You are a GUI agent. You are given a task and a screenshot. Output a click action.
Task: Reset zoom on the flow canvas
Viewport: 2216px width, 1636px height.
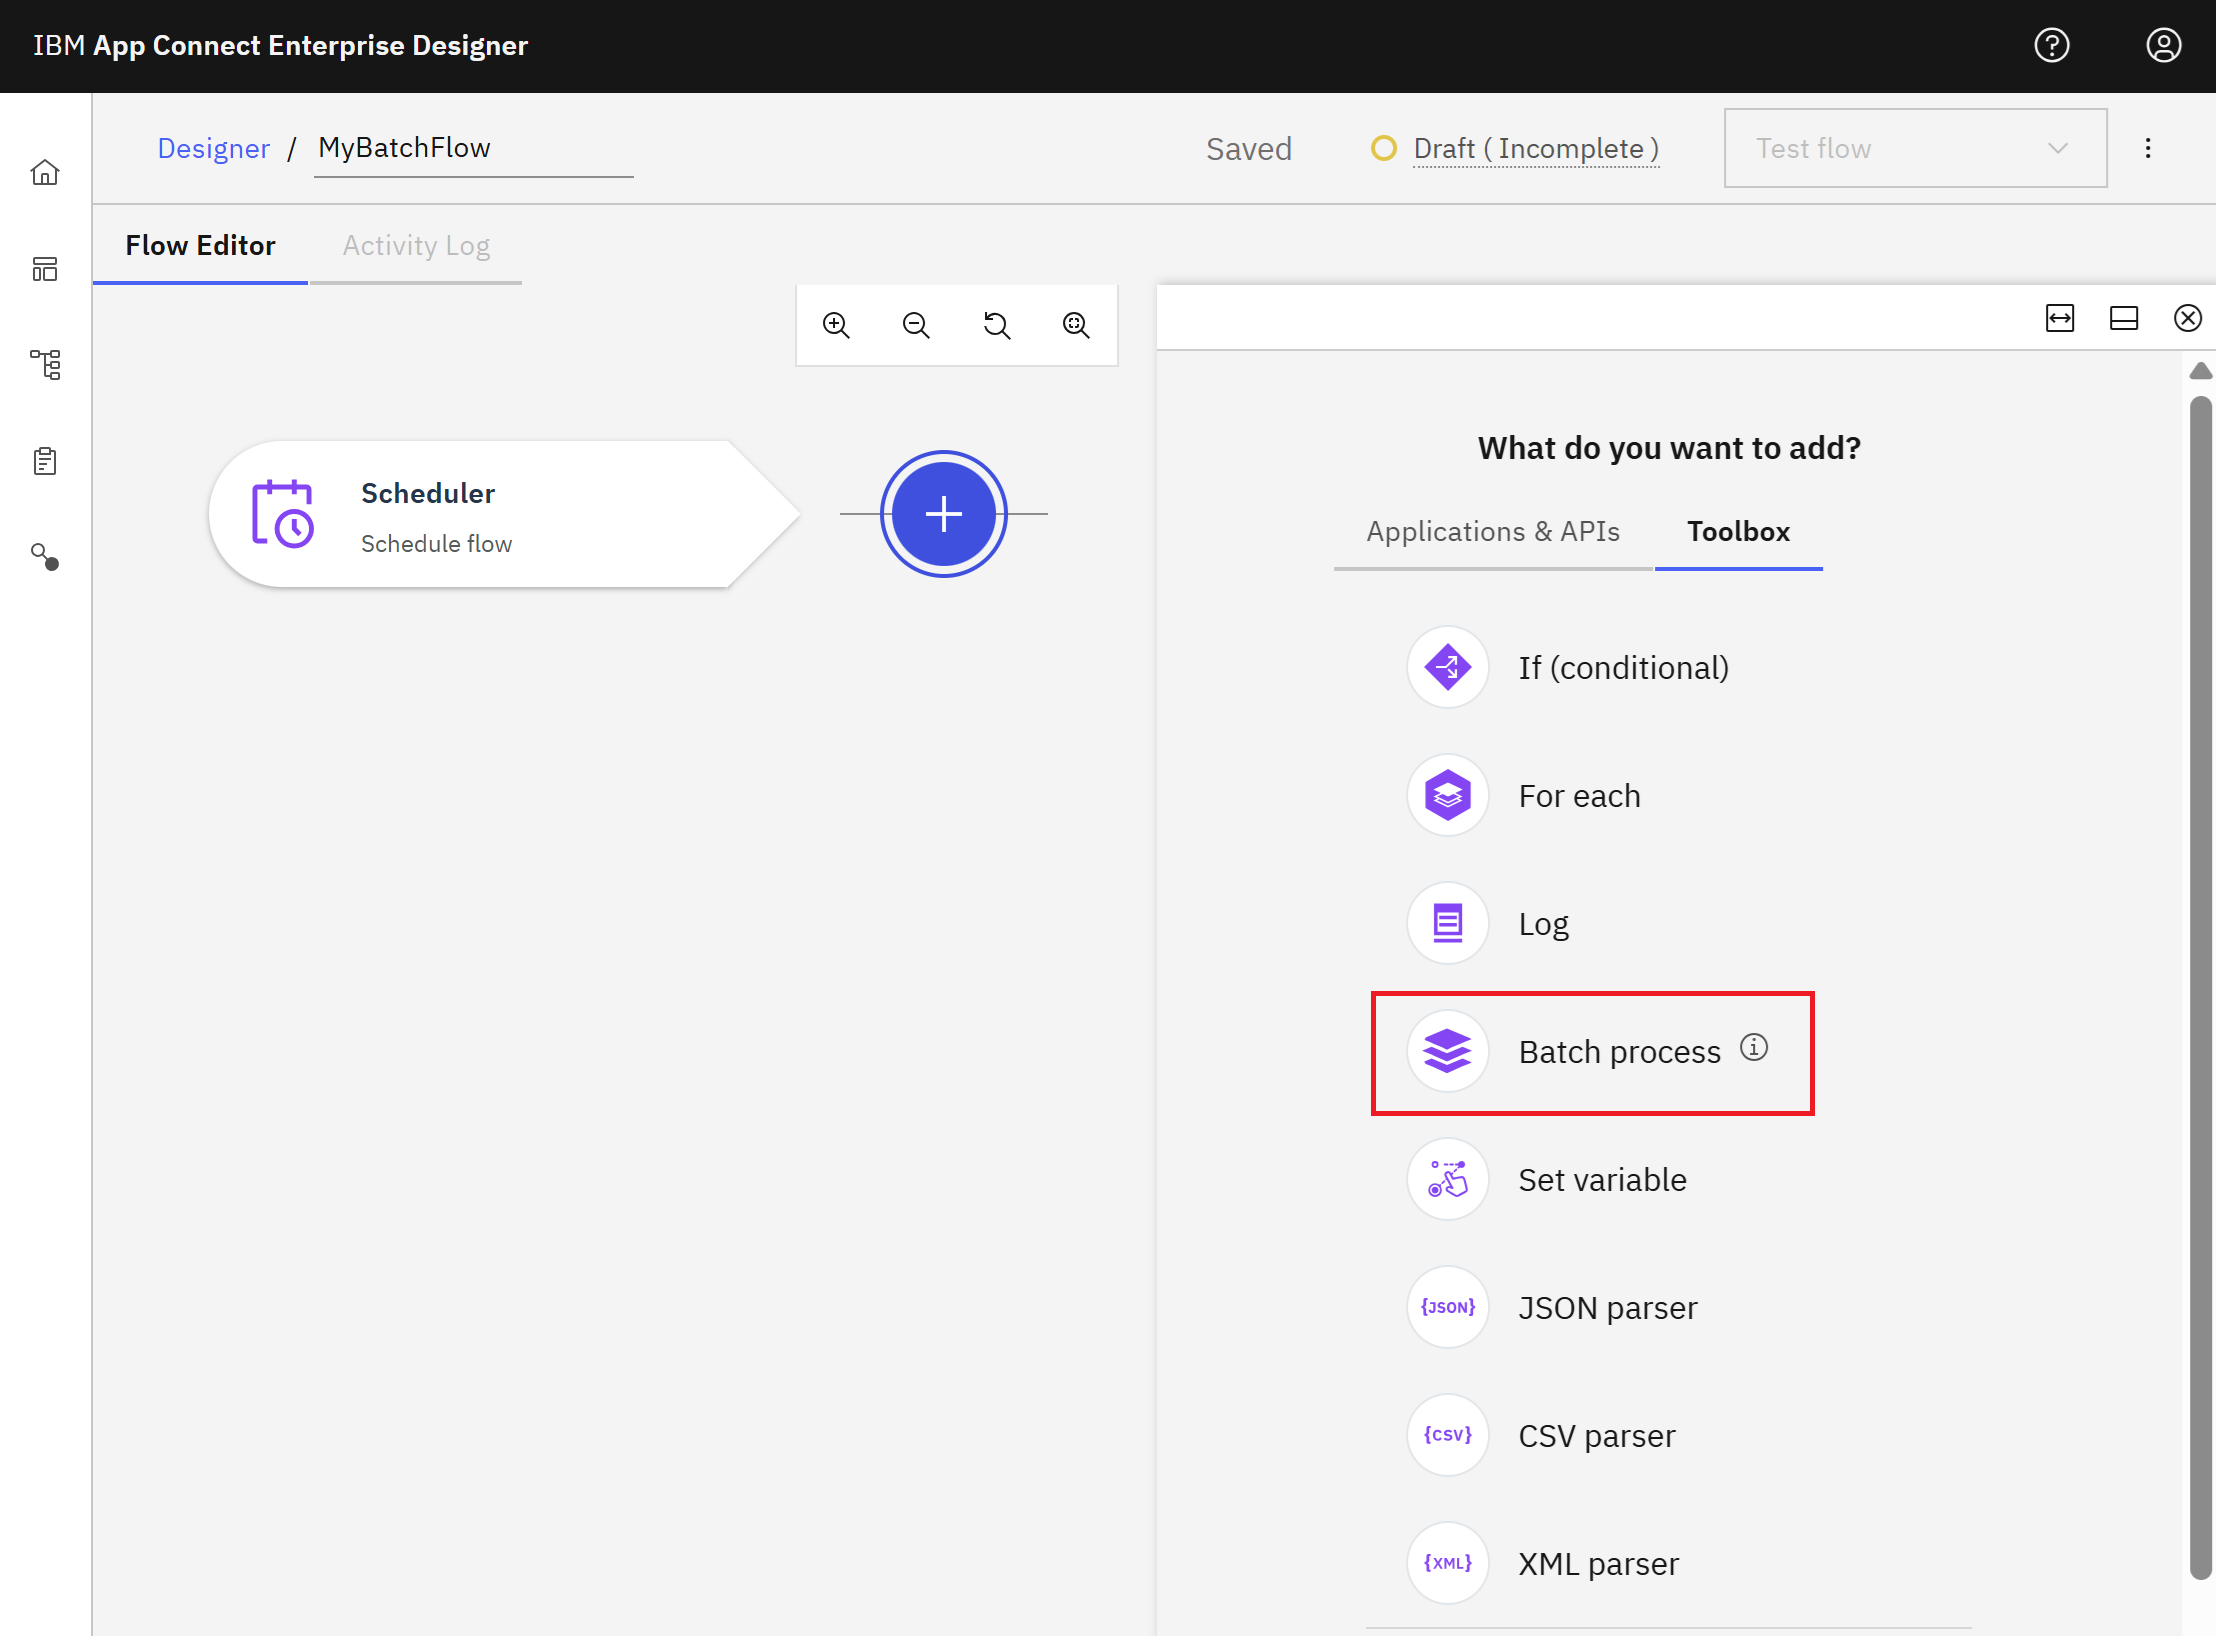(996, 325)
